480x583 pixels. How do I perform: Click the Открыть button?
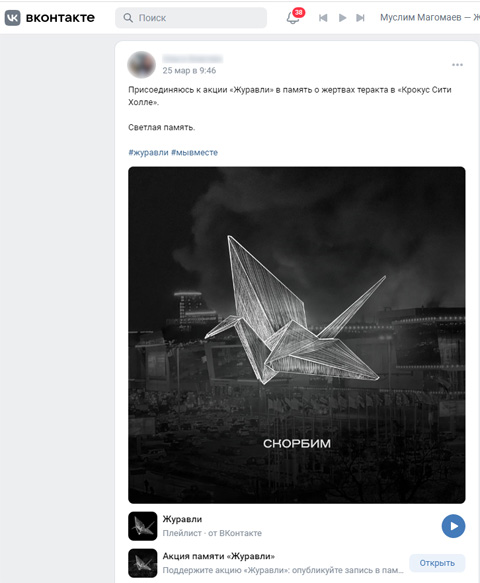(437, 563)
